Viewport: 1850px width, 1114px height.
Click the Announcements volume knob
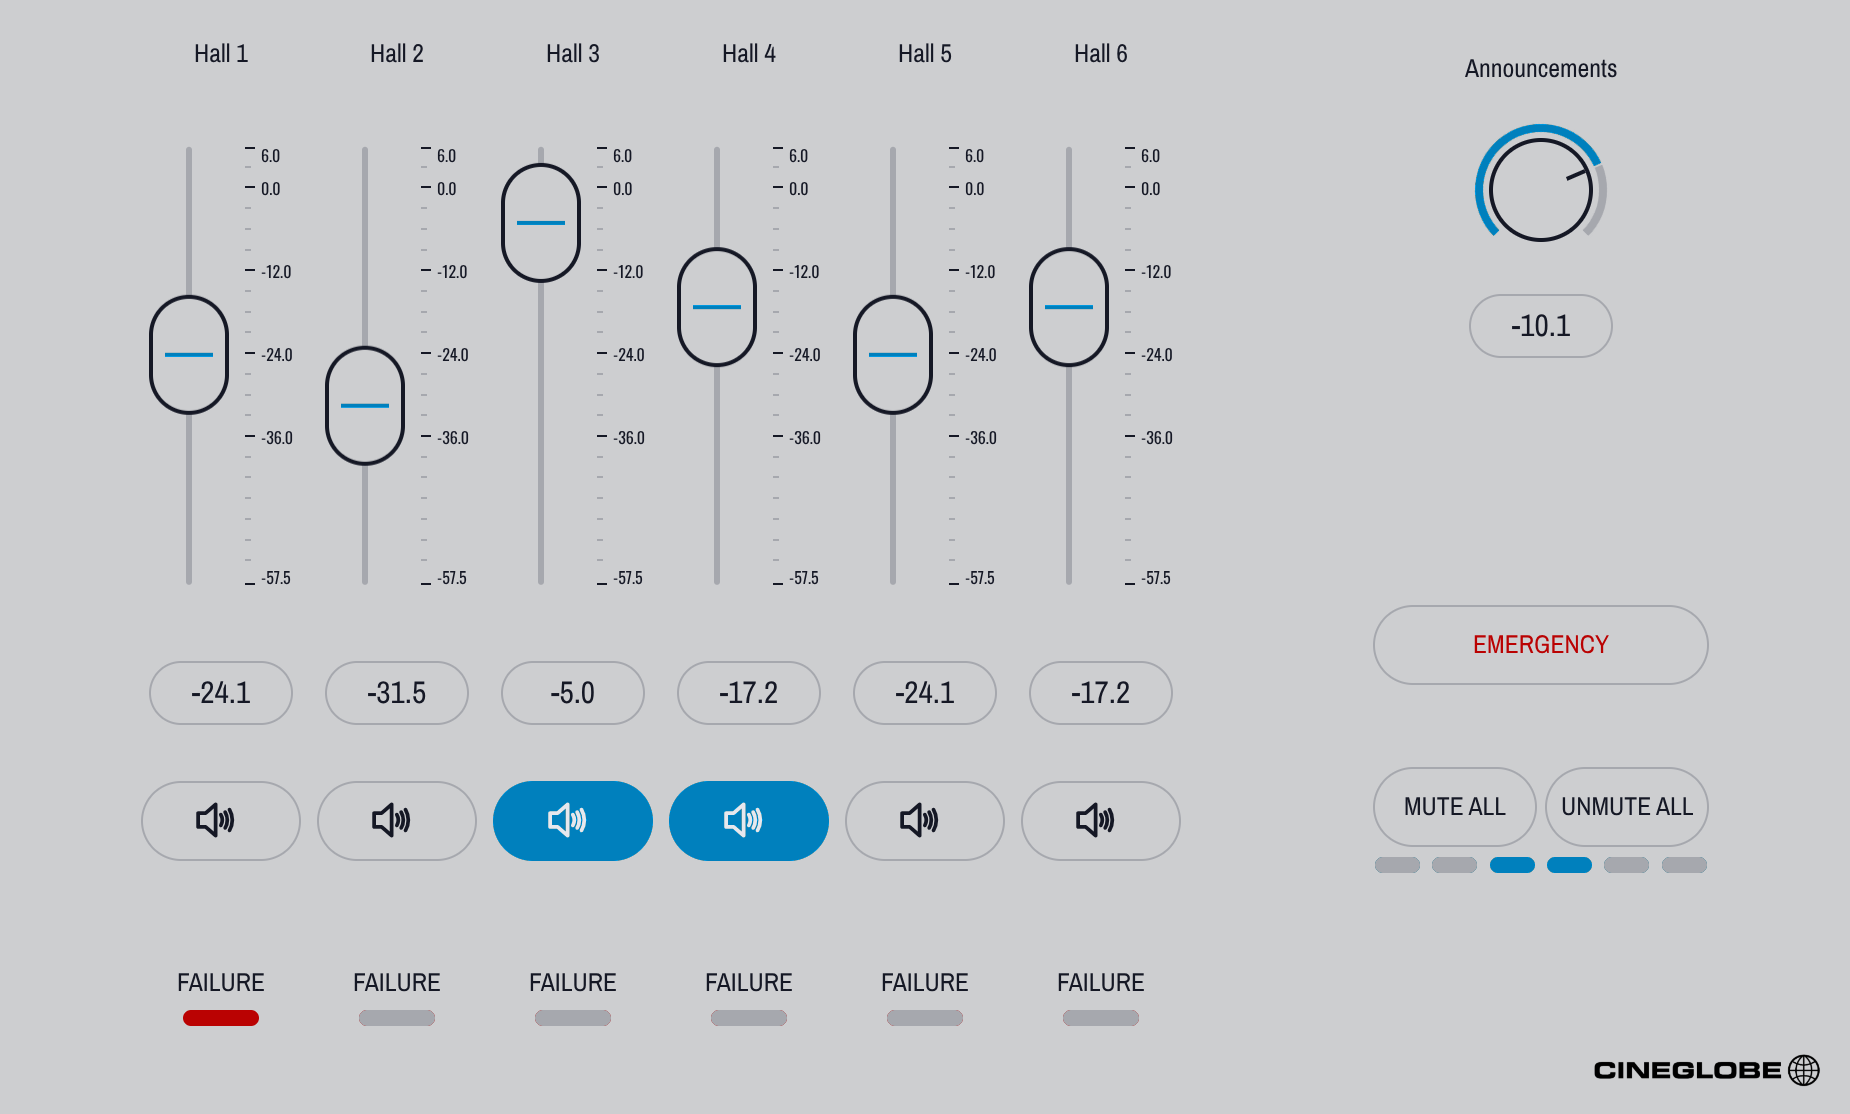point(1540,190)
